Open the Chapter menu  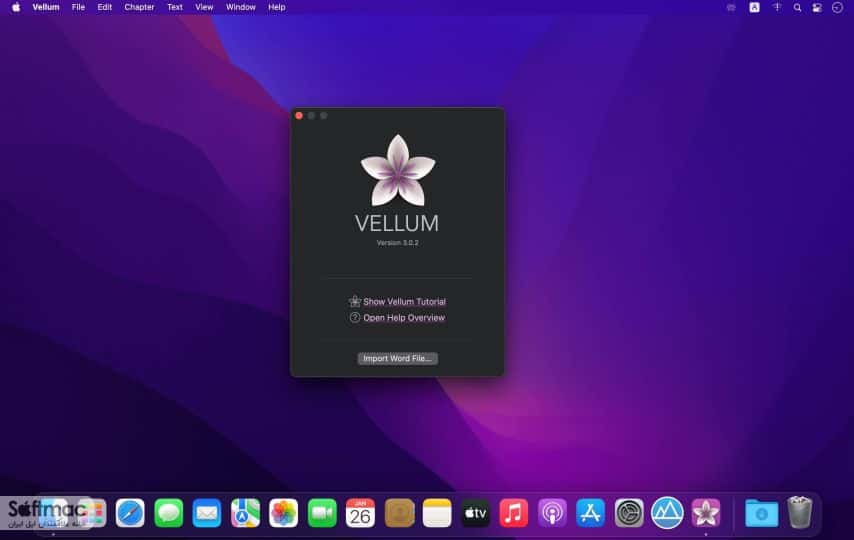click(139, 7)
